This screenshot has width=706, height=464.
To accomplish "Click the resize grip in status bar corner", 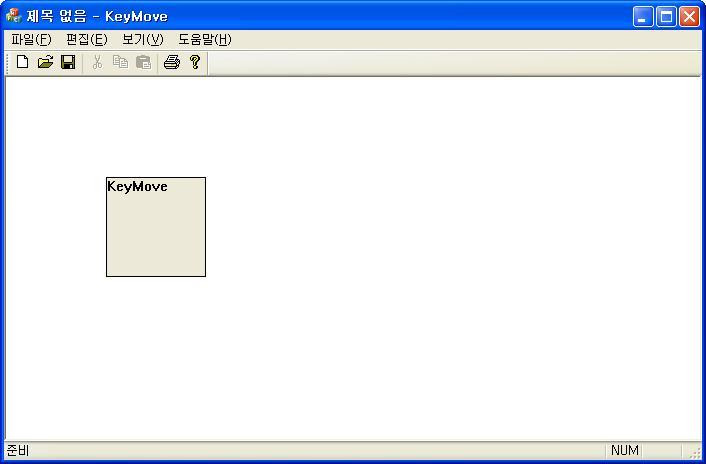I will point(695,452).
